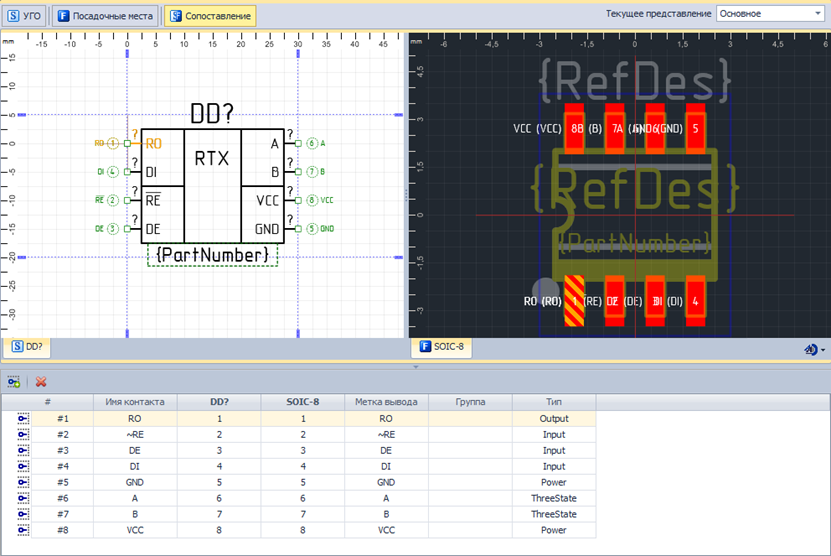
Task: Click the DD? symbol tab
Action: click(27, 347)
